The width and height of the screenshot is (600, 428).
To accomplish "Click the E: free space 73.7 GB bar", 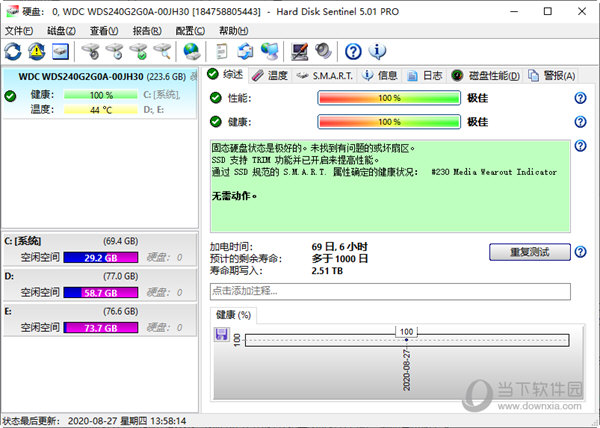I will pos(101,328).
